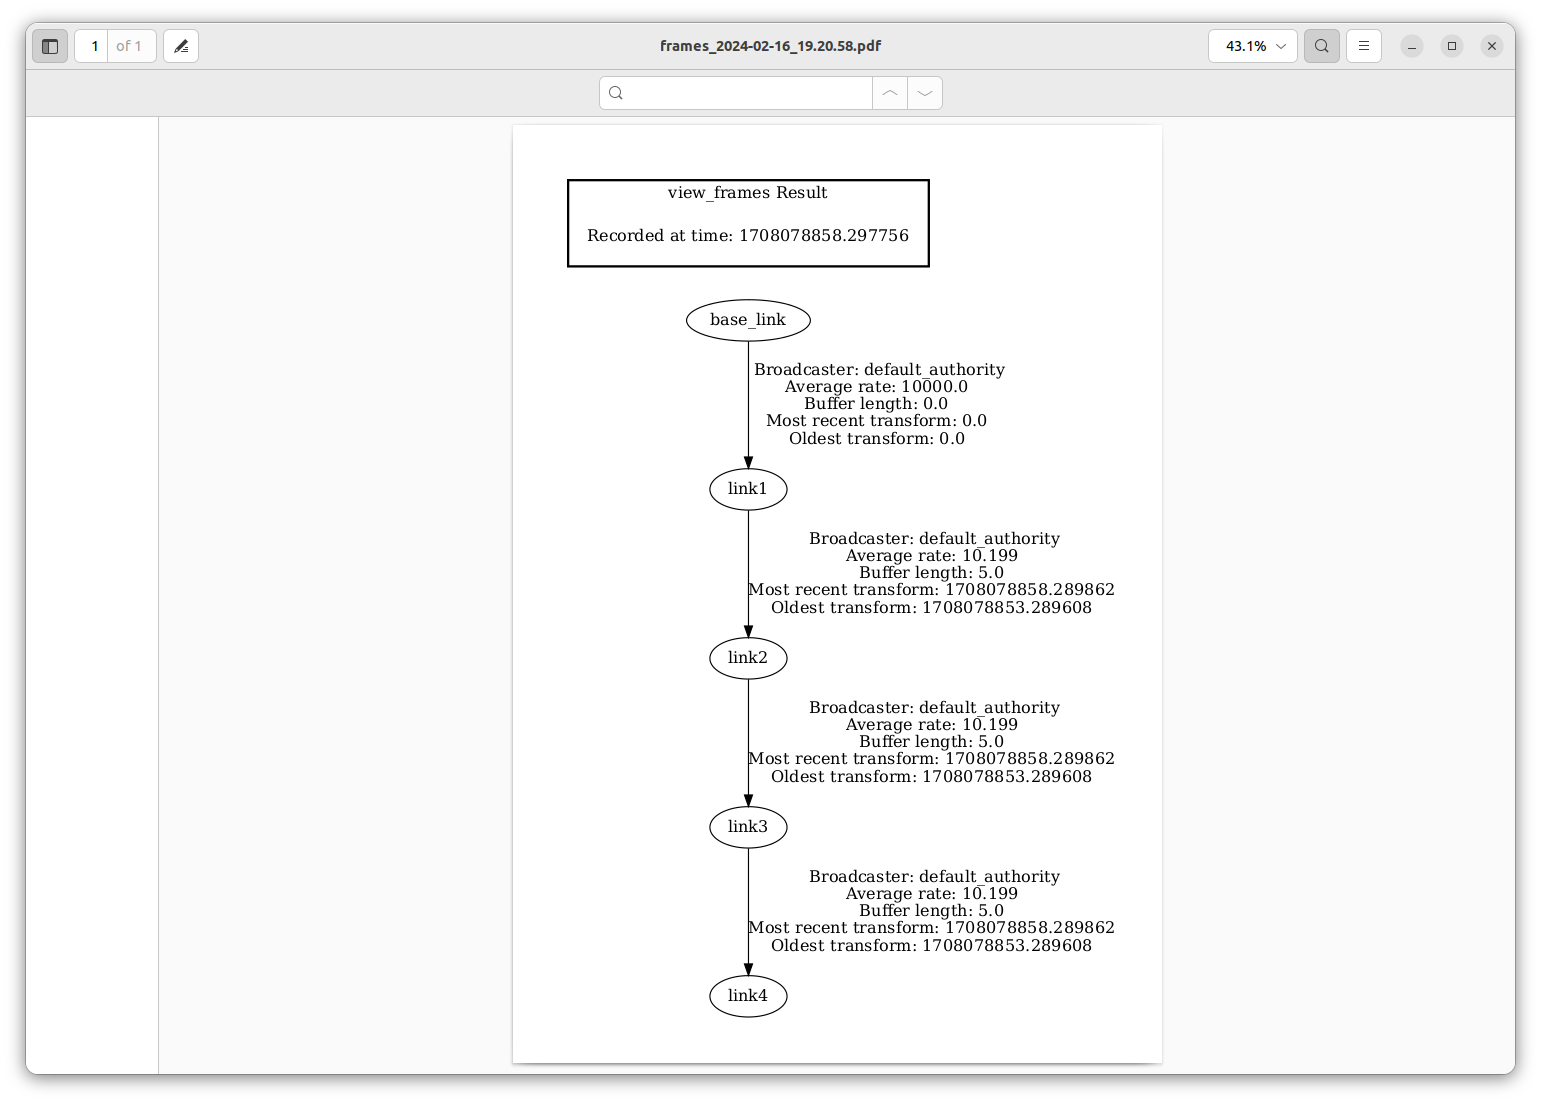Close the frames PDF window
Image resolution: width=1541 pixels, height=1103 pixels.
[1491, 46]
